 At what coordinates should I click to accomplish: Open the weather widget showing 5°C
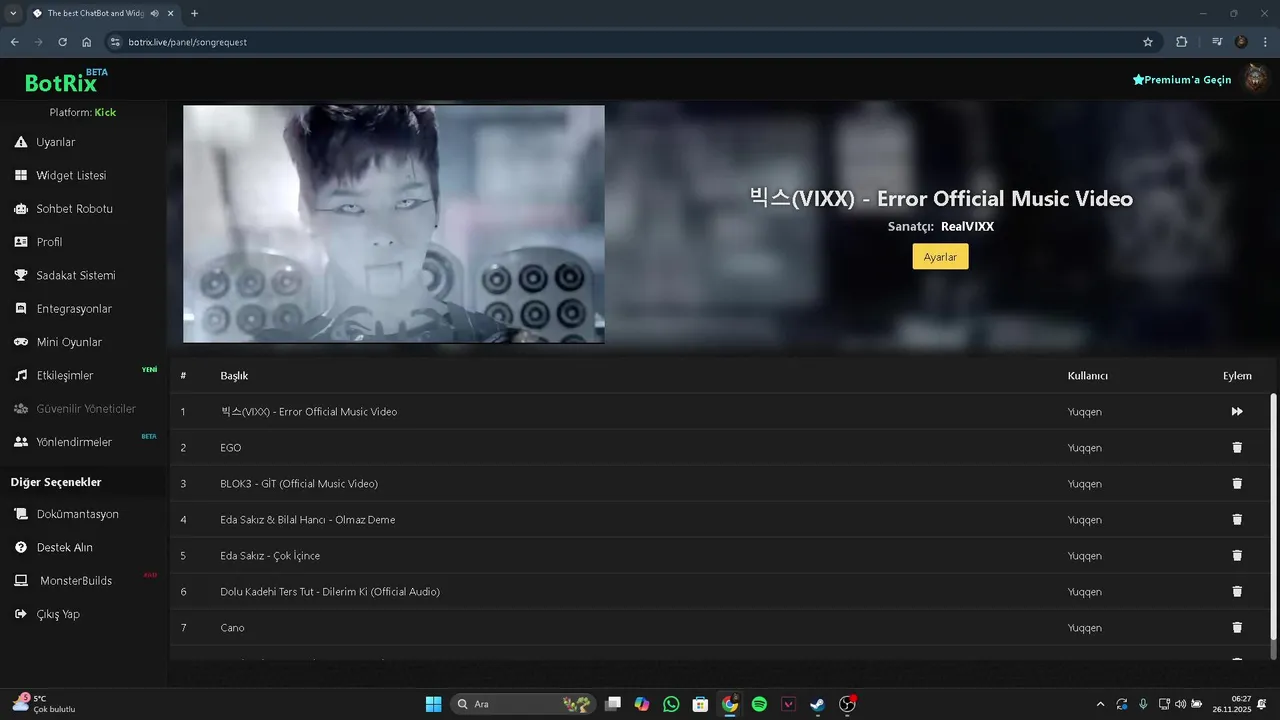(x=45, y=704)
